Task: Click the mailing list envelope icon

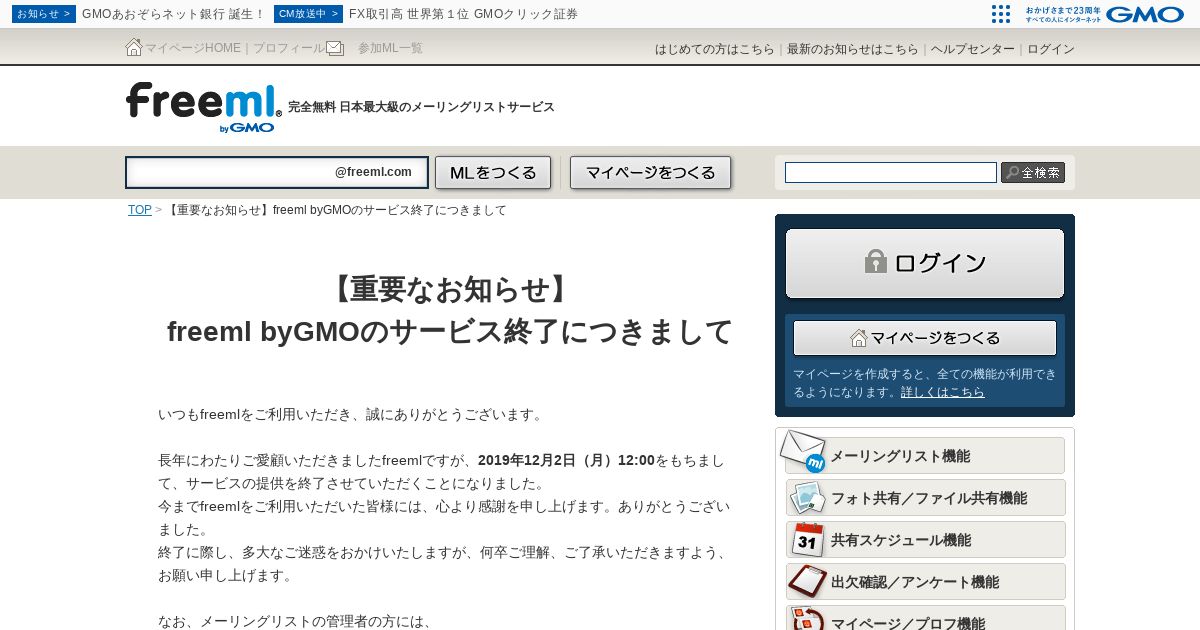Action: (x=803, y=452)
